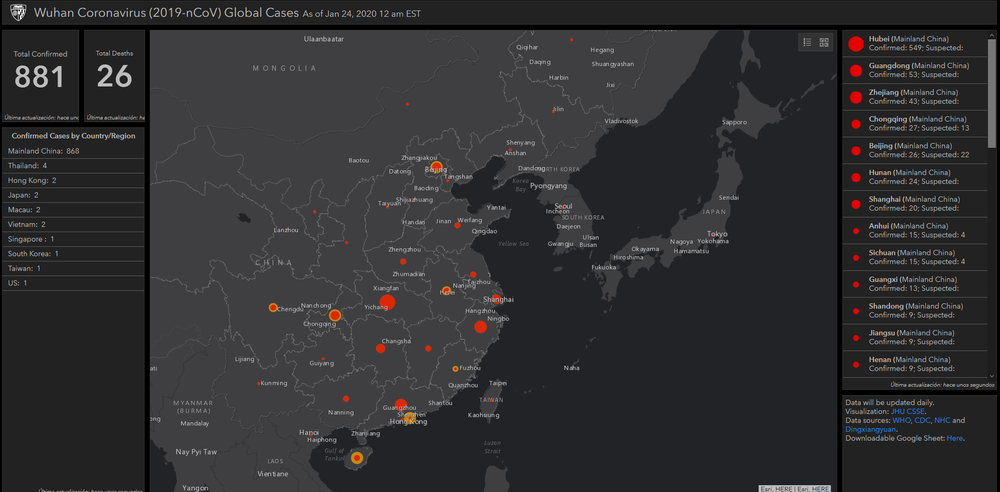Open the basemap gallery grid icon
The image size is (1000, 492).
(824, 42)
